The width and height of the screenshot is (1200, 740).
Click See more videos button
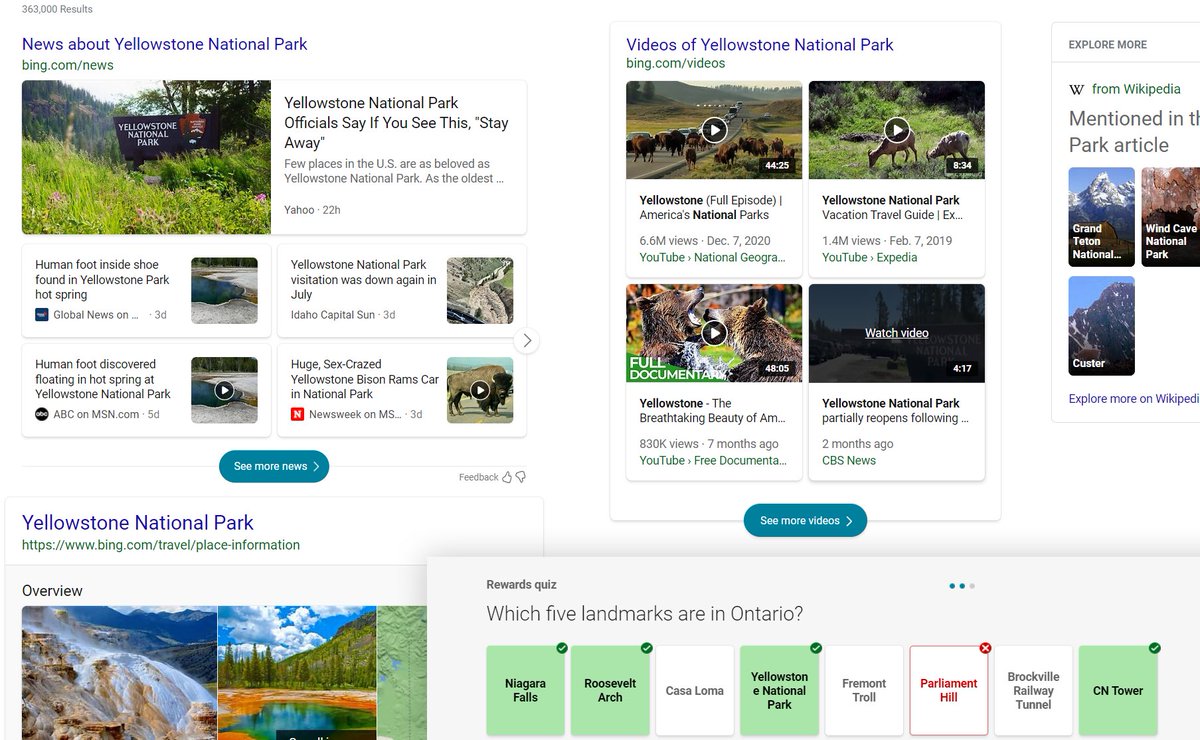[805, 520]
